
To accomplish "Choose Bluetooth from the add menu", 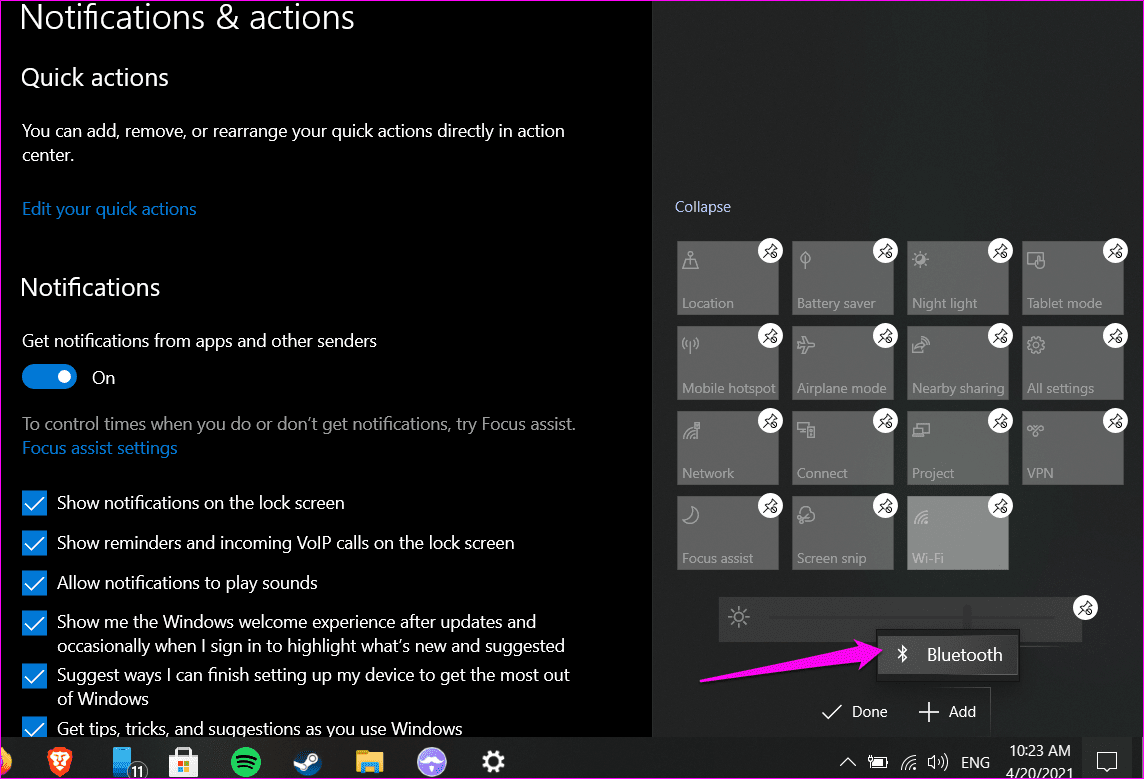I will point(948,654).
